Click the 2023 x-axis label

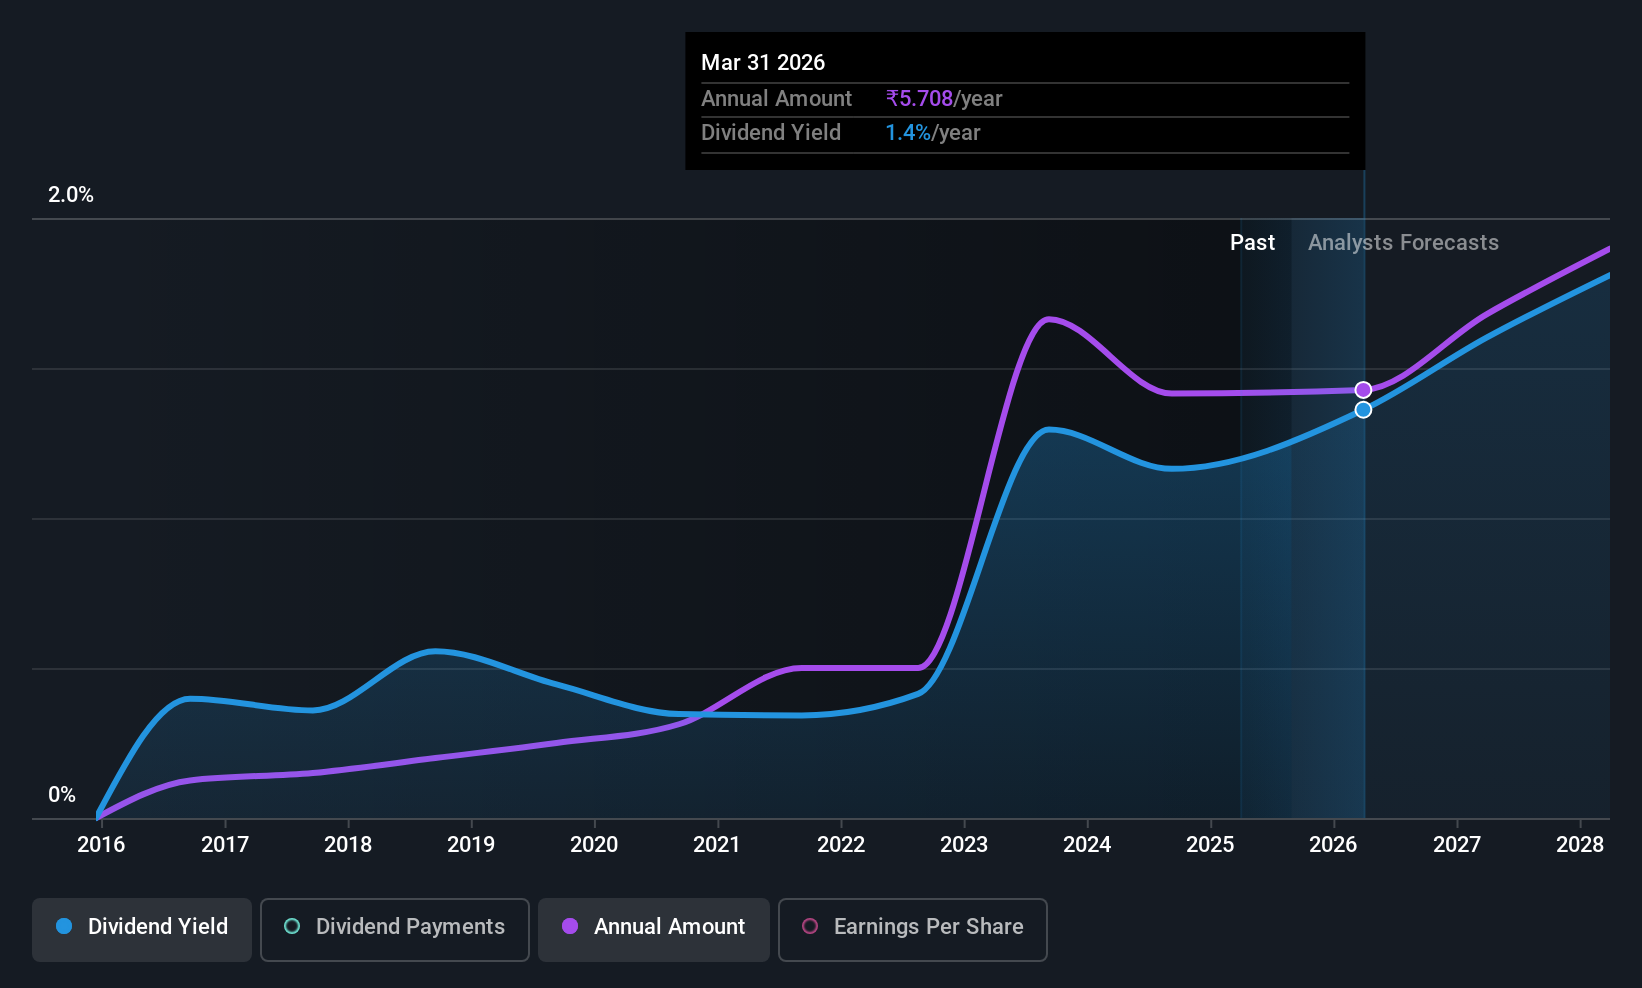[964, 845]
